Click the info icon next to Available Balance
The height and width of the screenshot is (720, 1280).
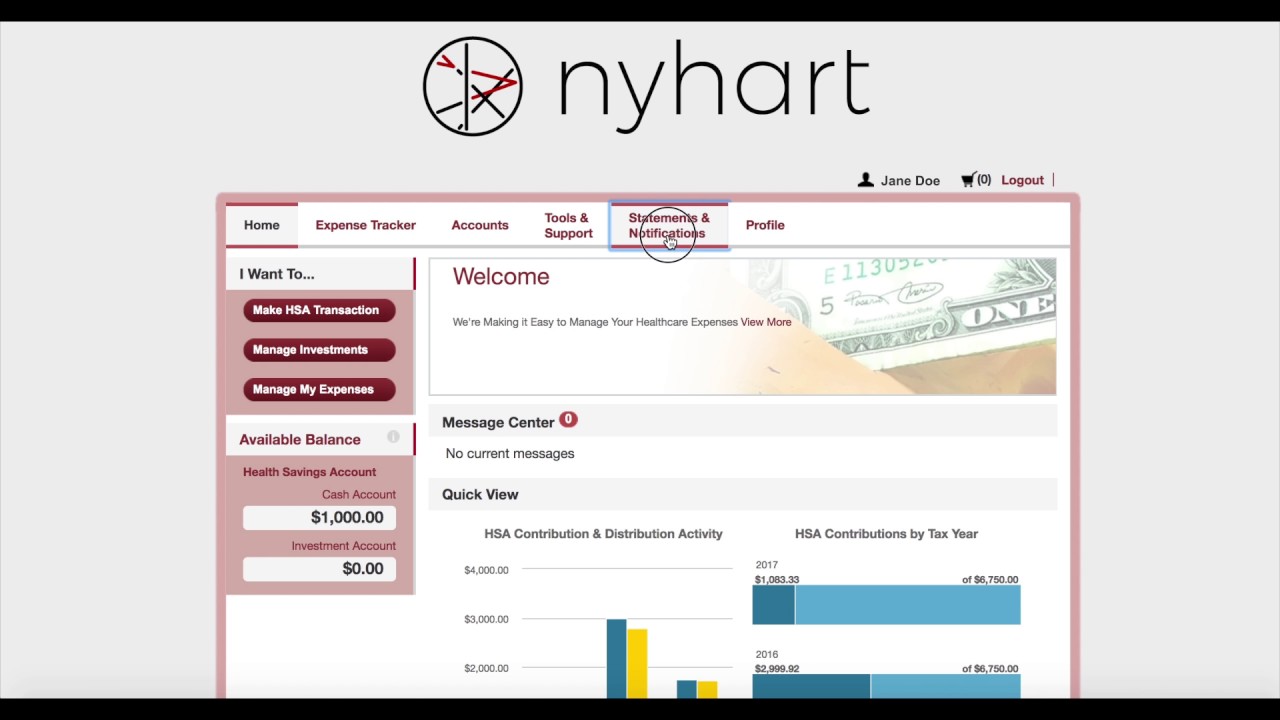click(393, 437)
